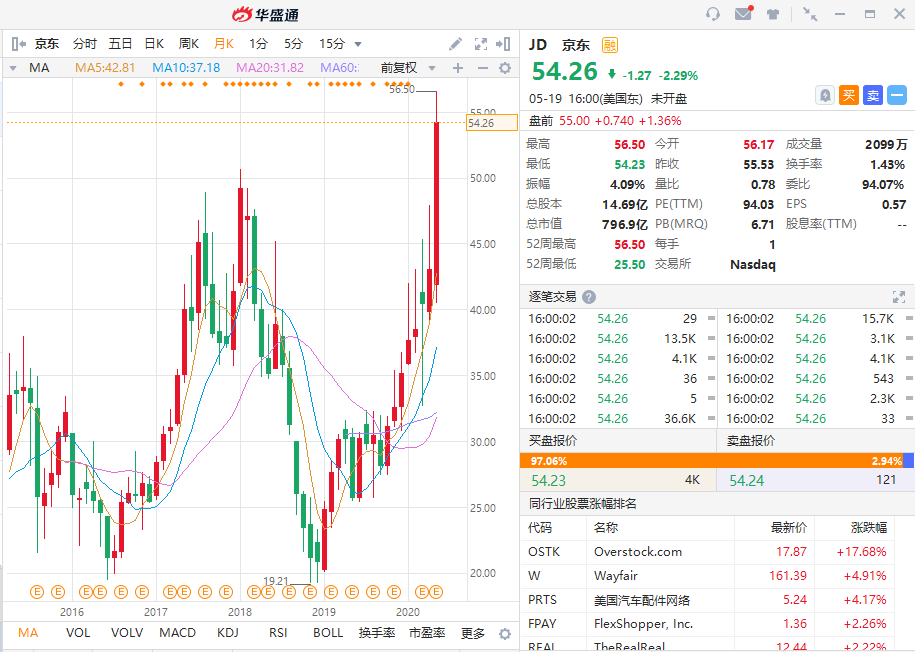The height and width of the screenshot is (652, 915).
Task: Click the orange 97.06% bid ratio bar
Action: click(x=711, y=461)
